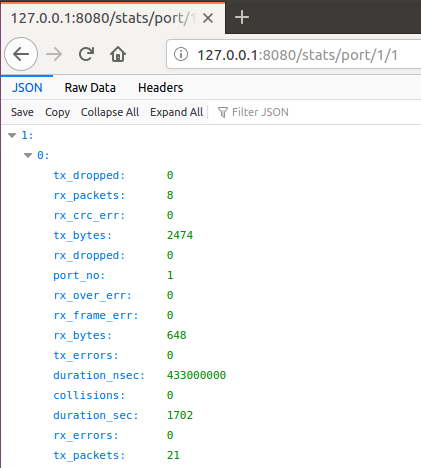
Task: Switch to the Raw Data tab
Action: coord(90,88)
